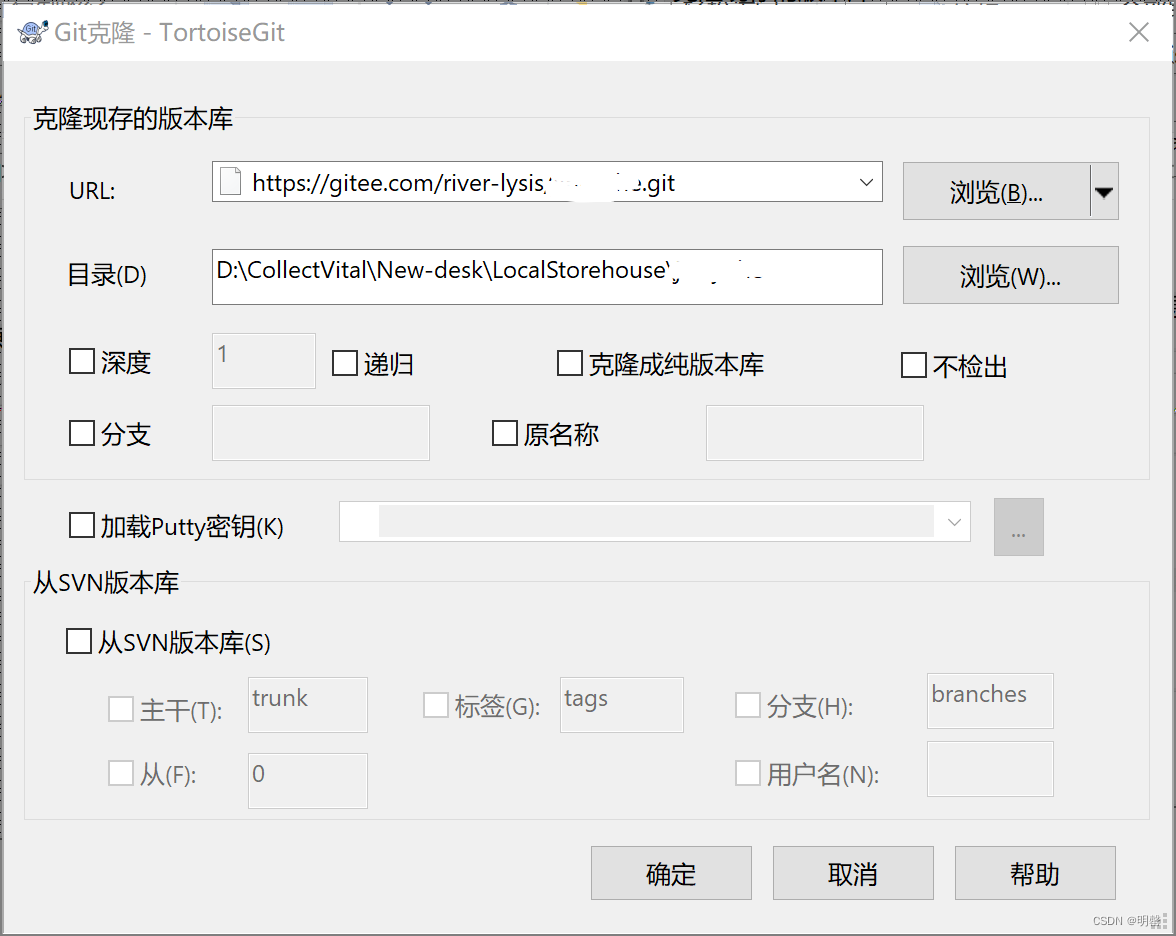Click the ... Putty key browse button

tap(1018, 526)
